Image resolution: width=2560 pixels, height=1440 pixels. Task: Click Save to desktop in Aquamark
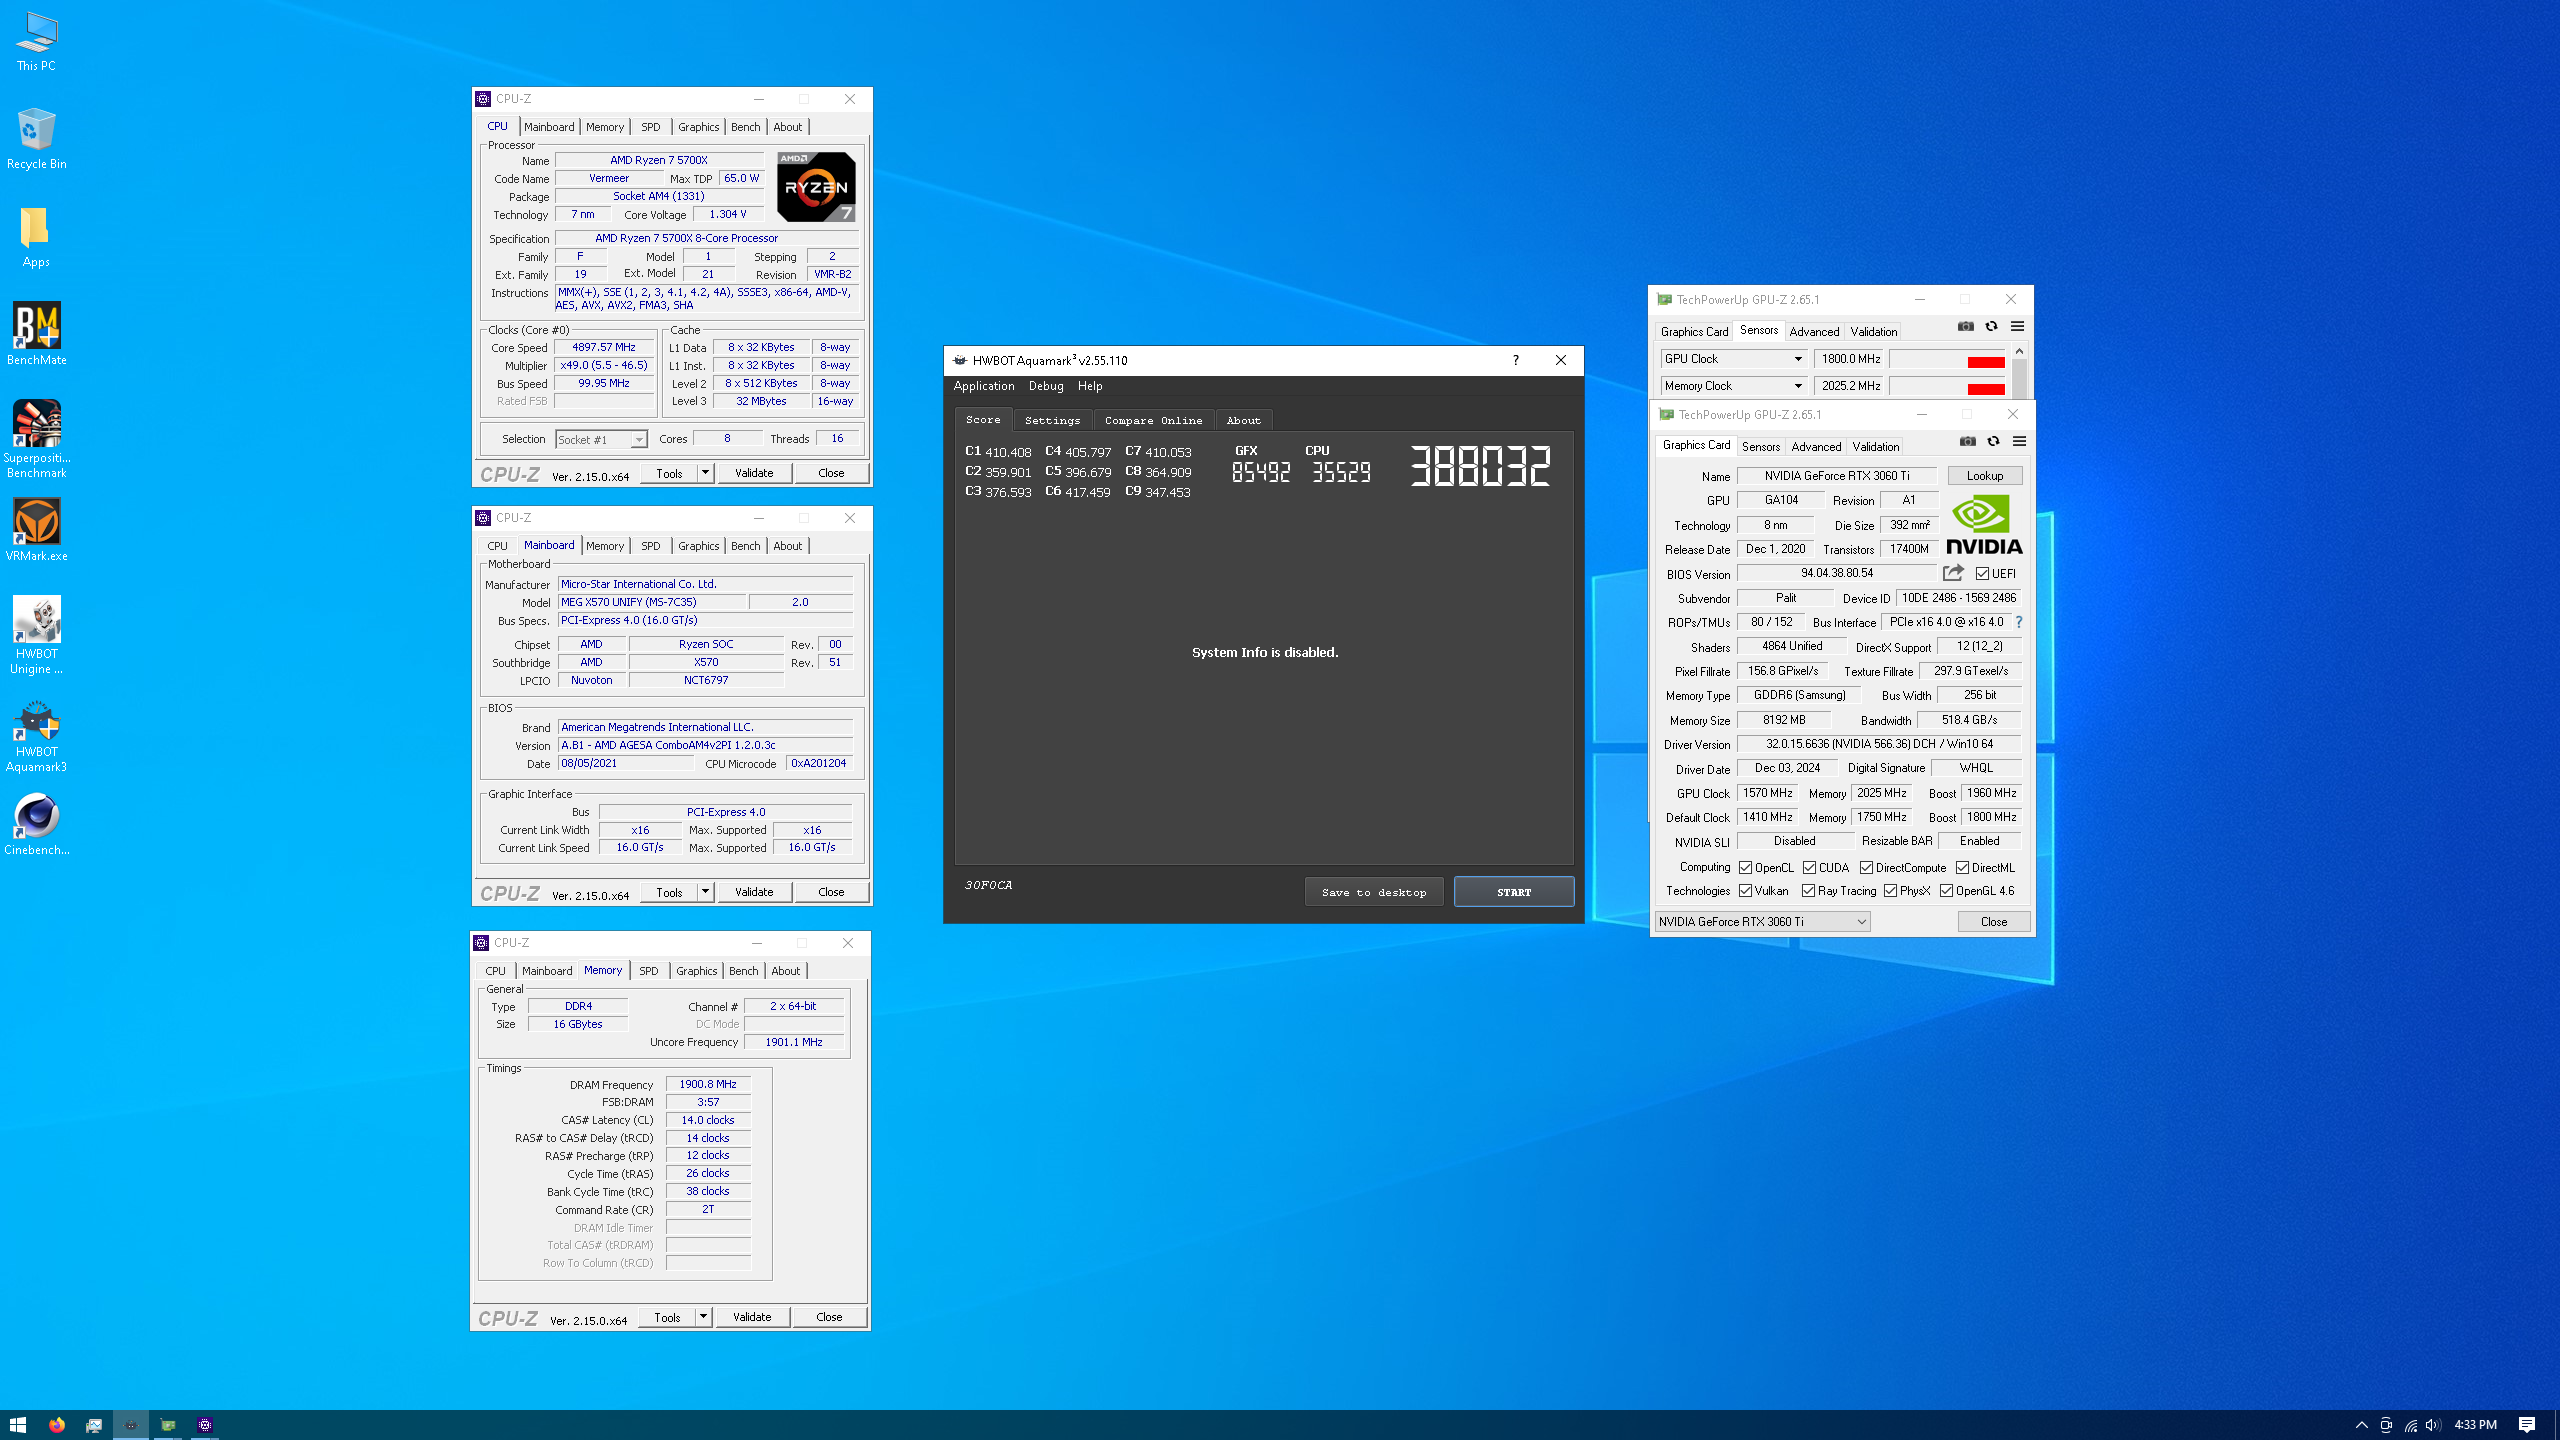point(1374,892)
